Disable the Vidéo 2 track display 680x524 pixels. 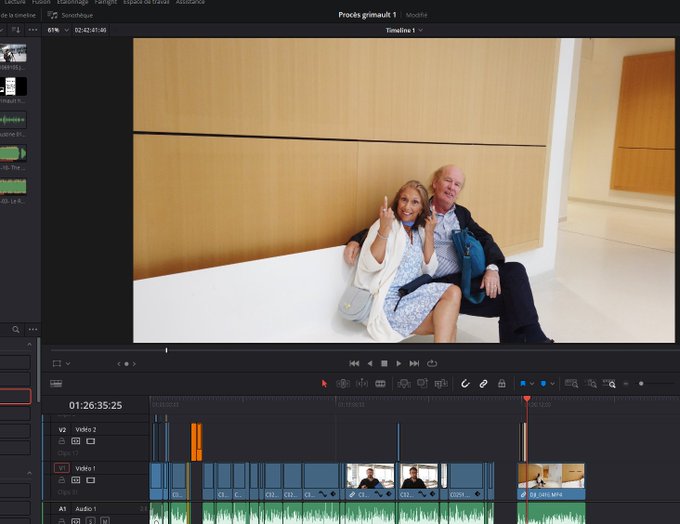91,441
